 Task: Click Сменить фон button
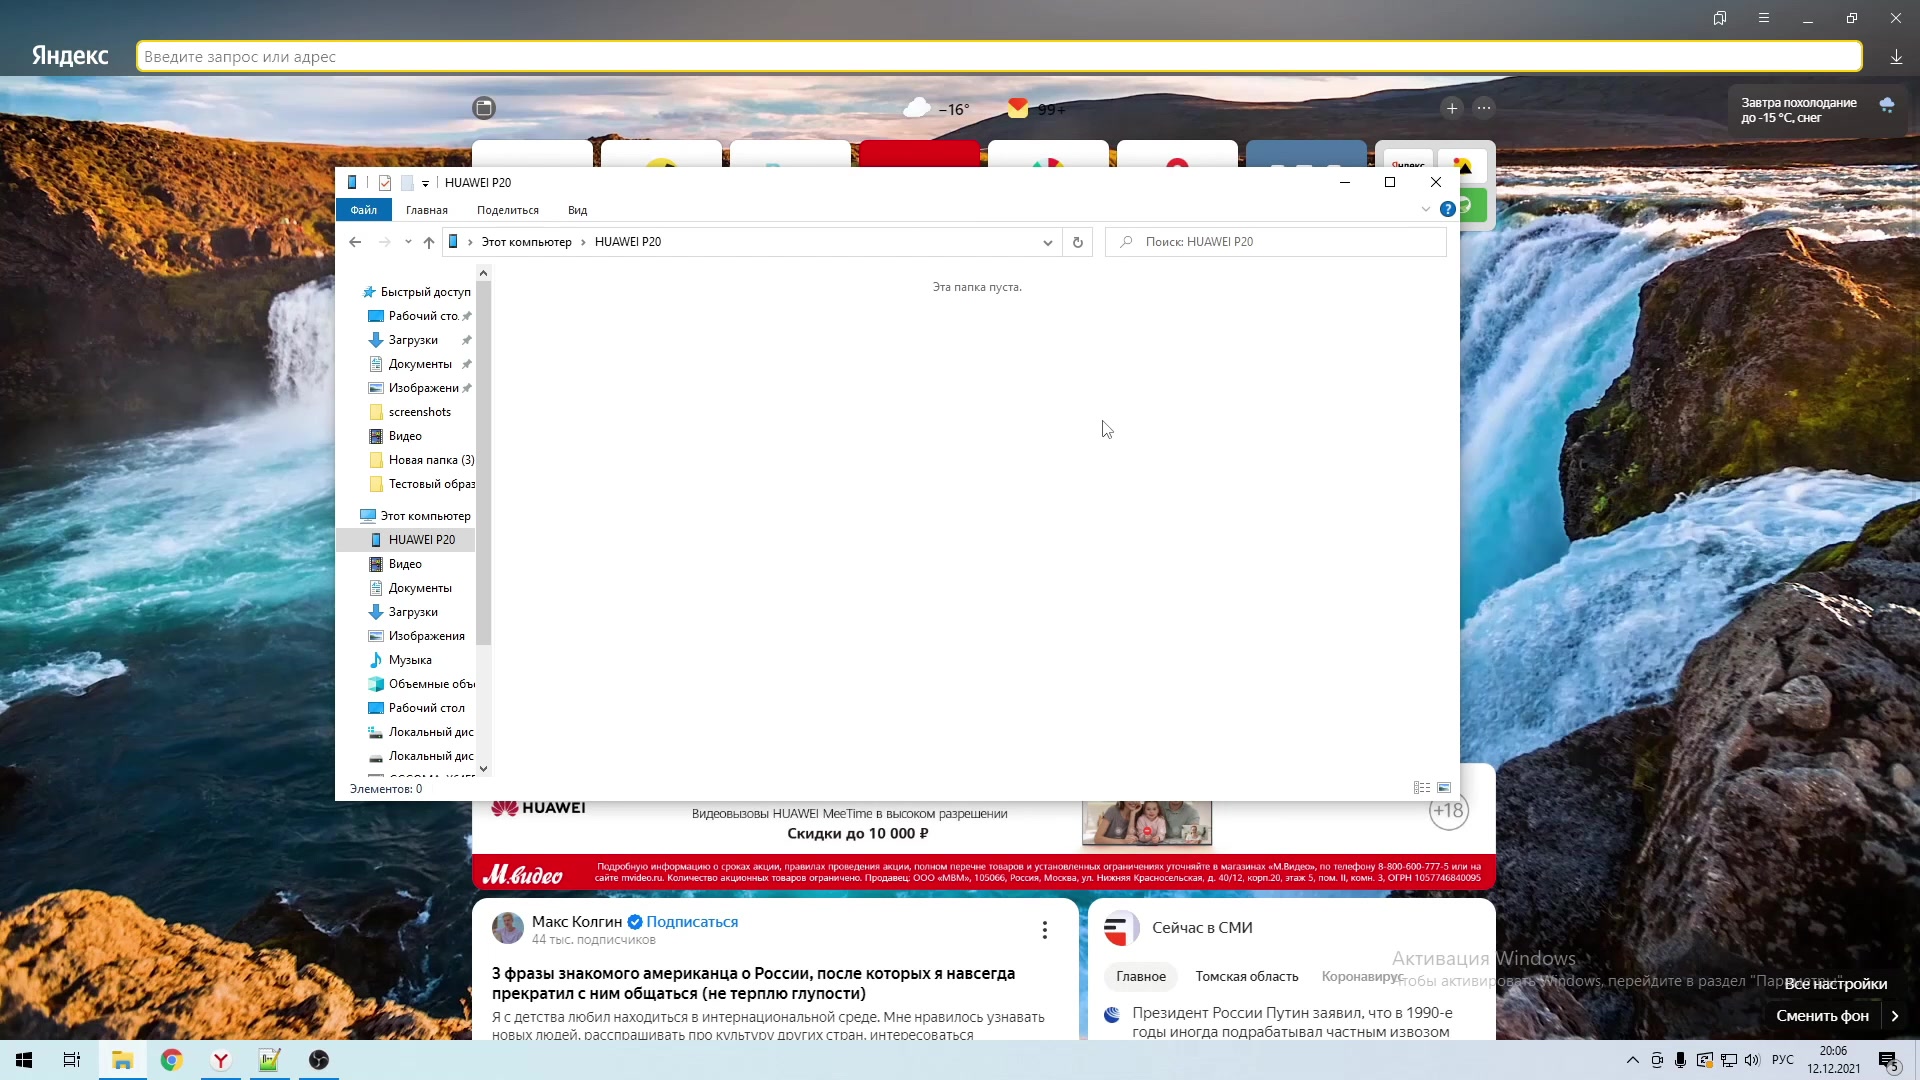(1822, 1016)
